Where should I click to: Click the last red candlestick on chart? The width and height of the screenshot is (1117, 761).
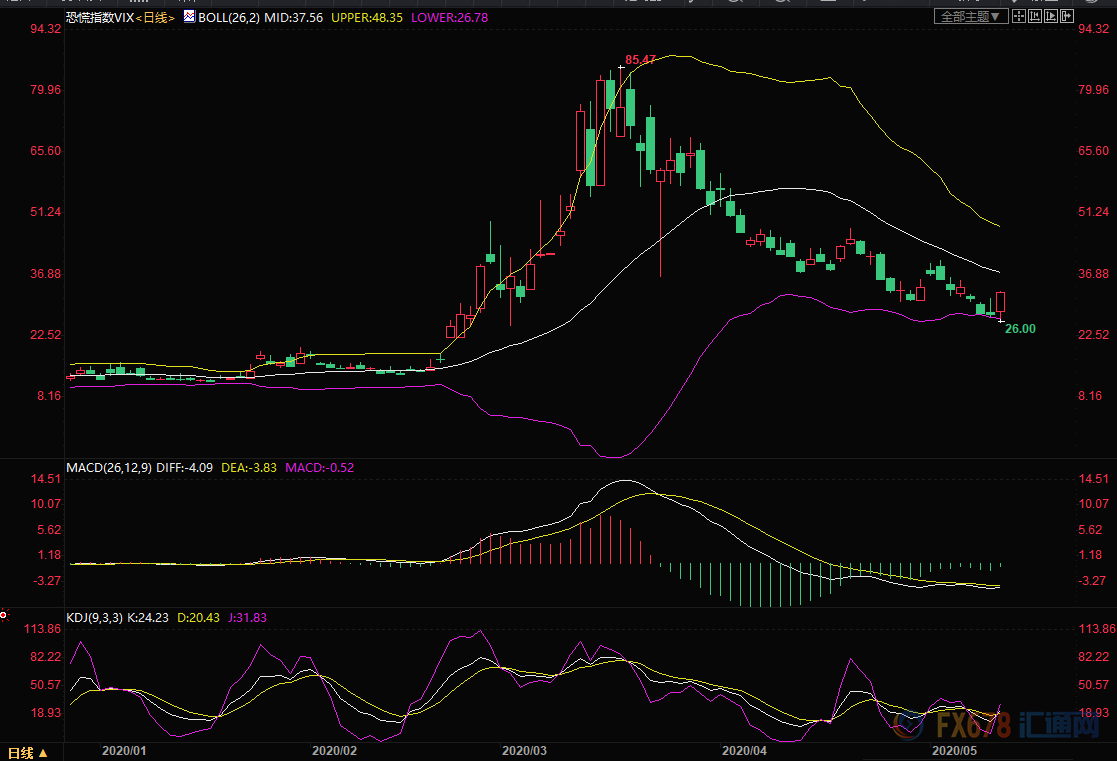coord(1000,302)
